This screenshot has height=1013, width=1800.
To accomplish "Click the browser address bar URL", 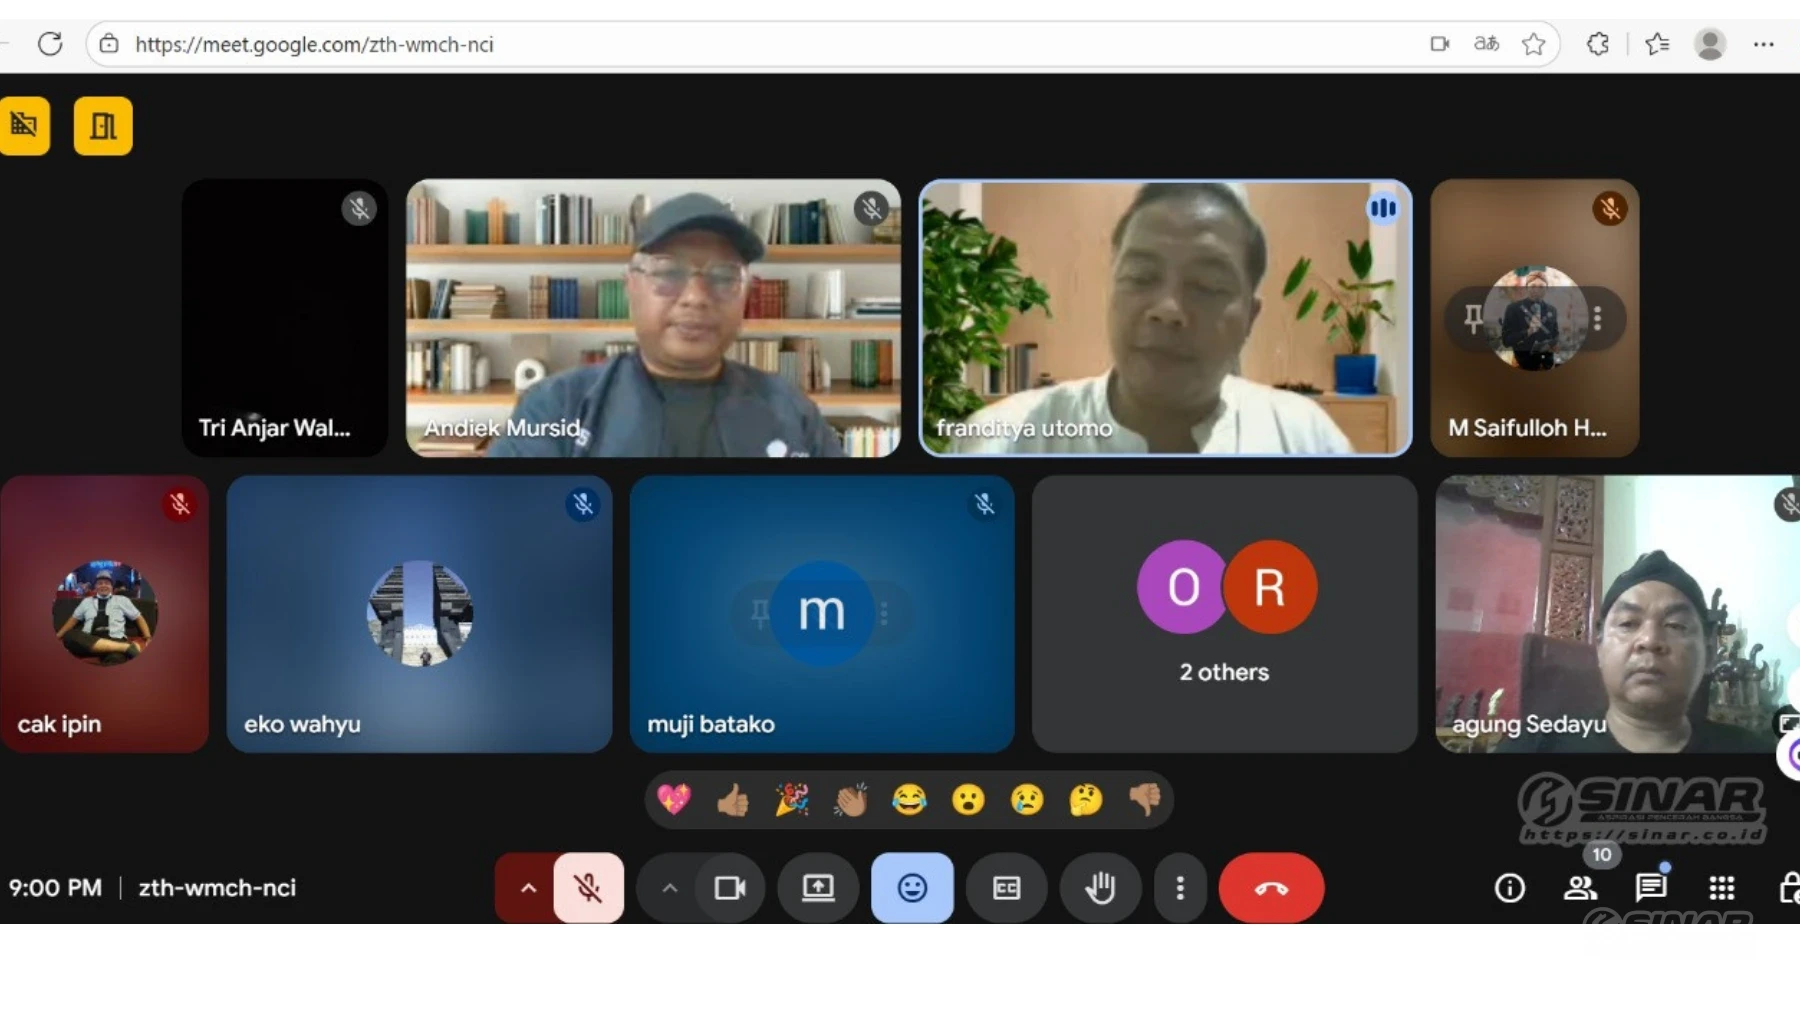I will pos(314,44).
